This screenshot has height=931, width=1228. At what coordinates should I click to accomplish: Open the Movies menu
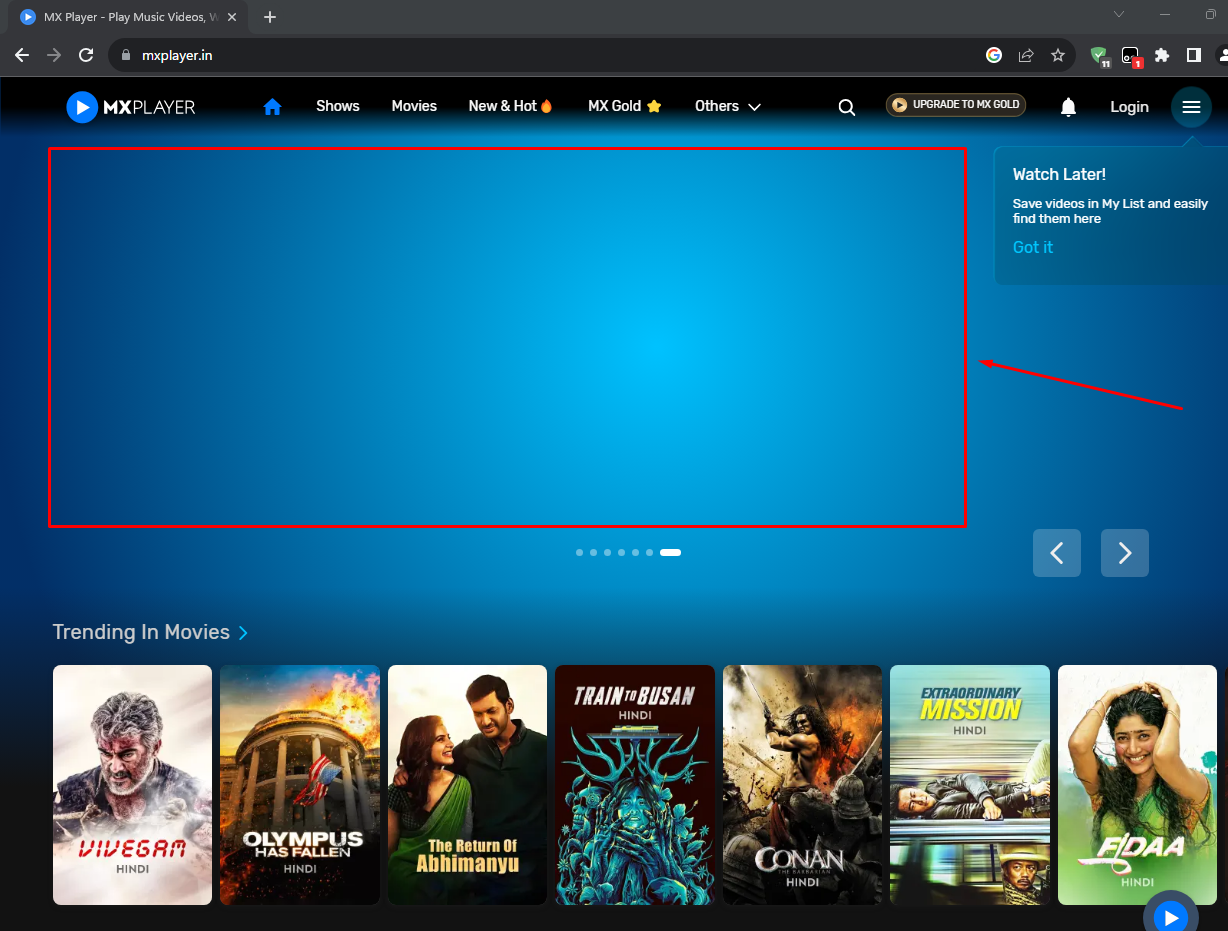click(414, 106)
